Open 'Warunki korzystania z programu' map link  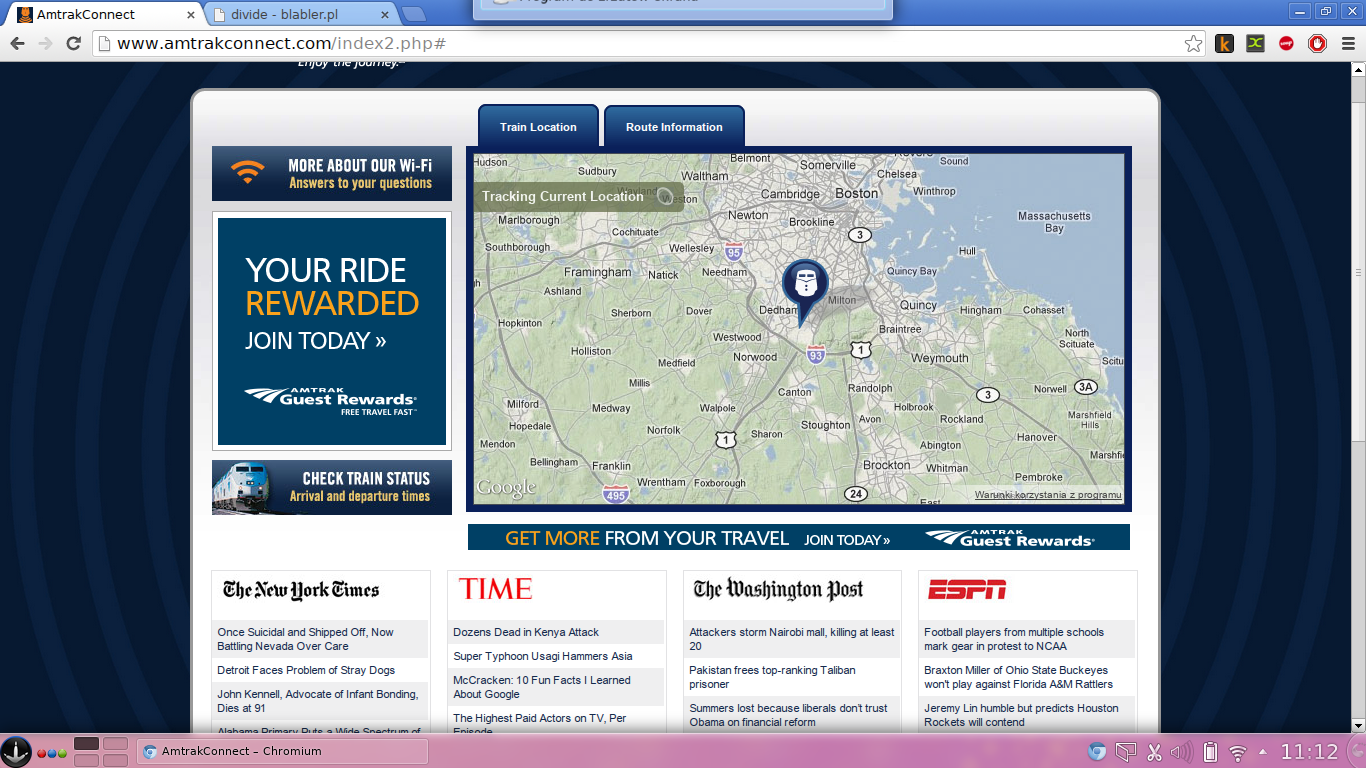[x=1048, y=494]
